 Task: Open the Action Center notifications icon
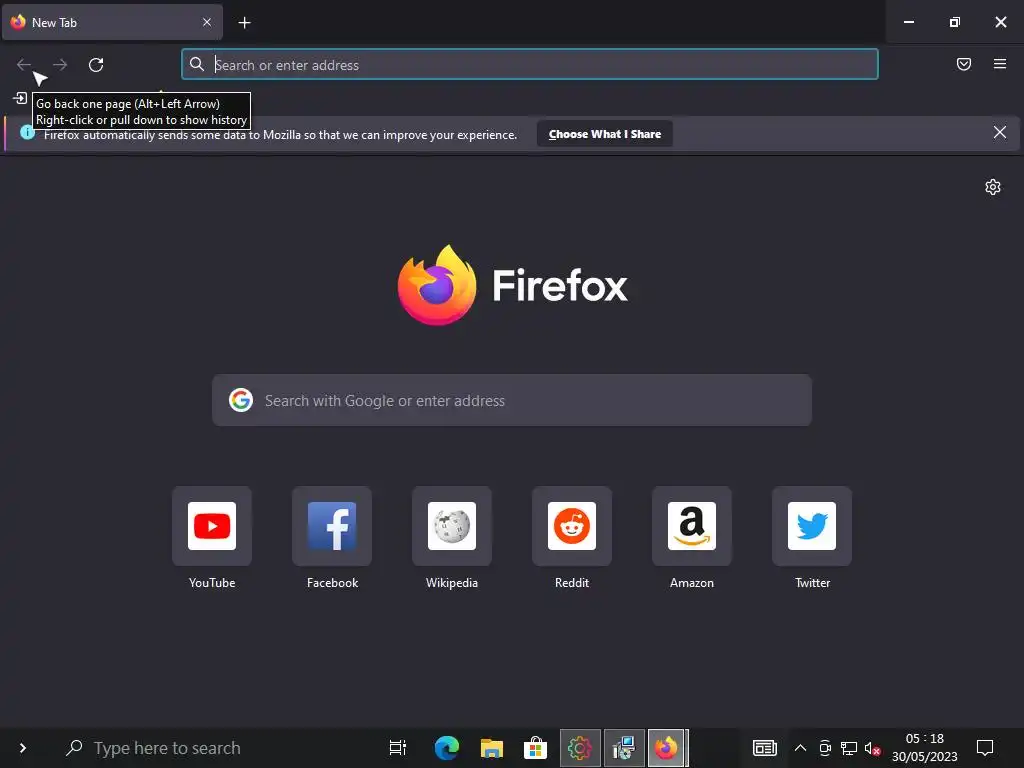pos(985,748)
